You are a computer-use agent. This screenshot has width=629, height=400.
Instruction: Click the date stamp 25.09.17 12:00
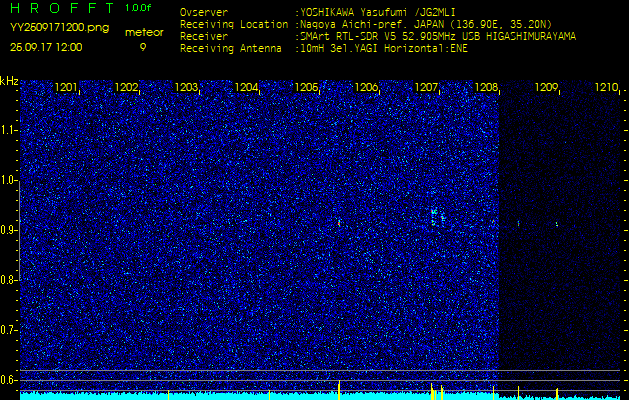point(46,47)
